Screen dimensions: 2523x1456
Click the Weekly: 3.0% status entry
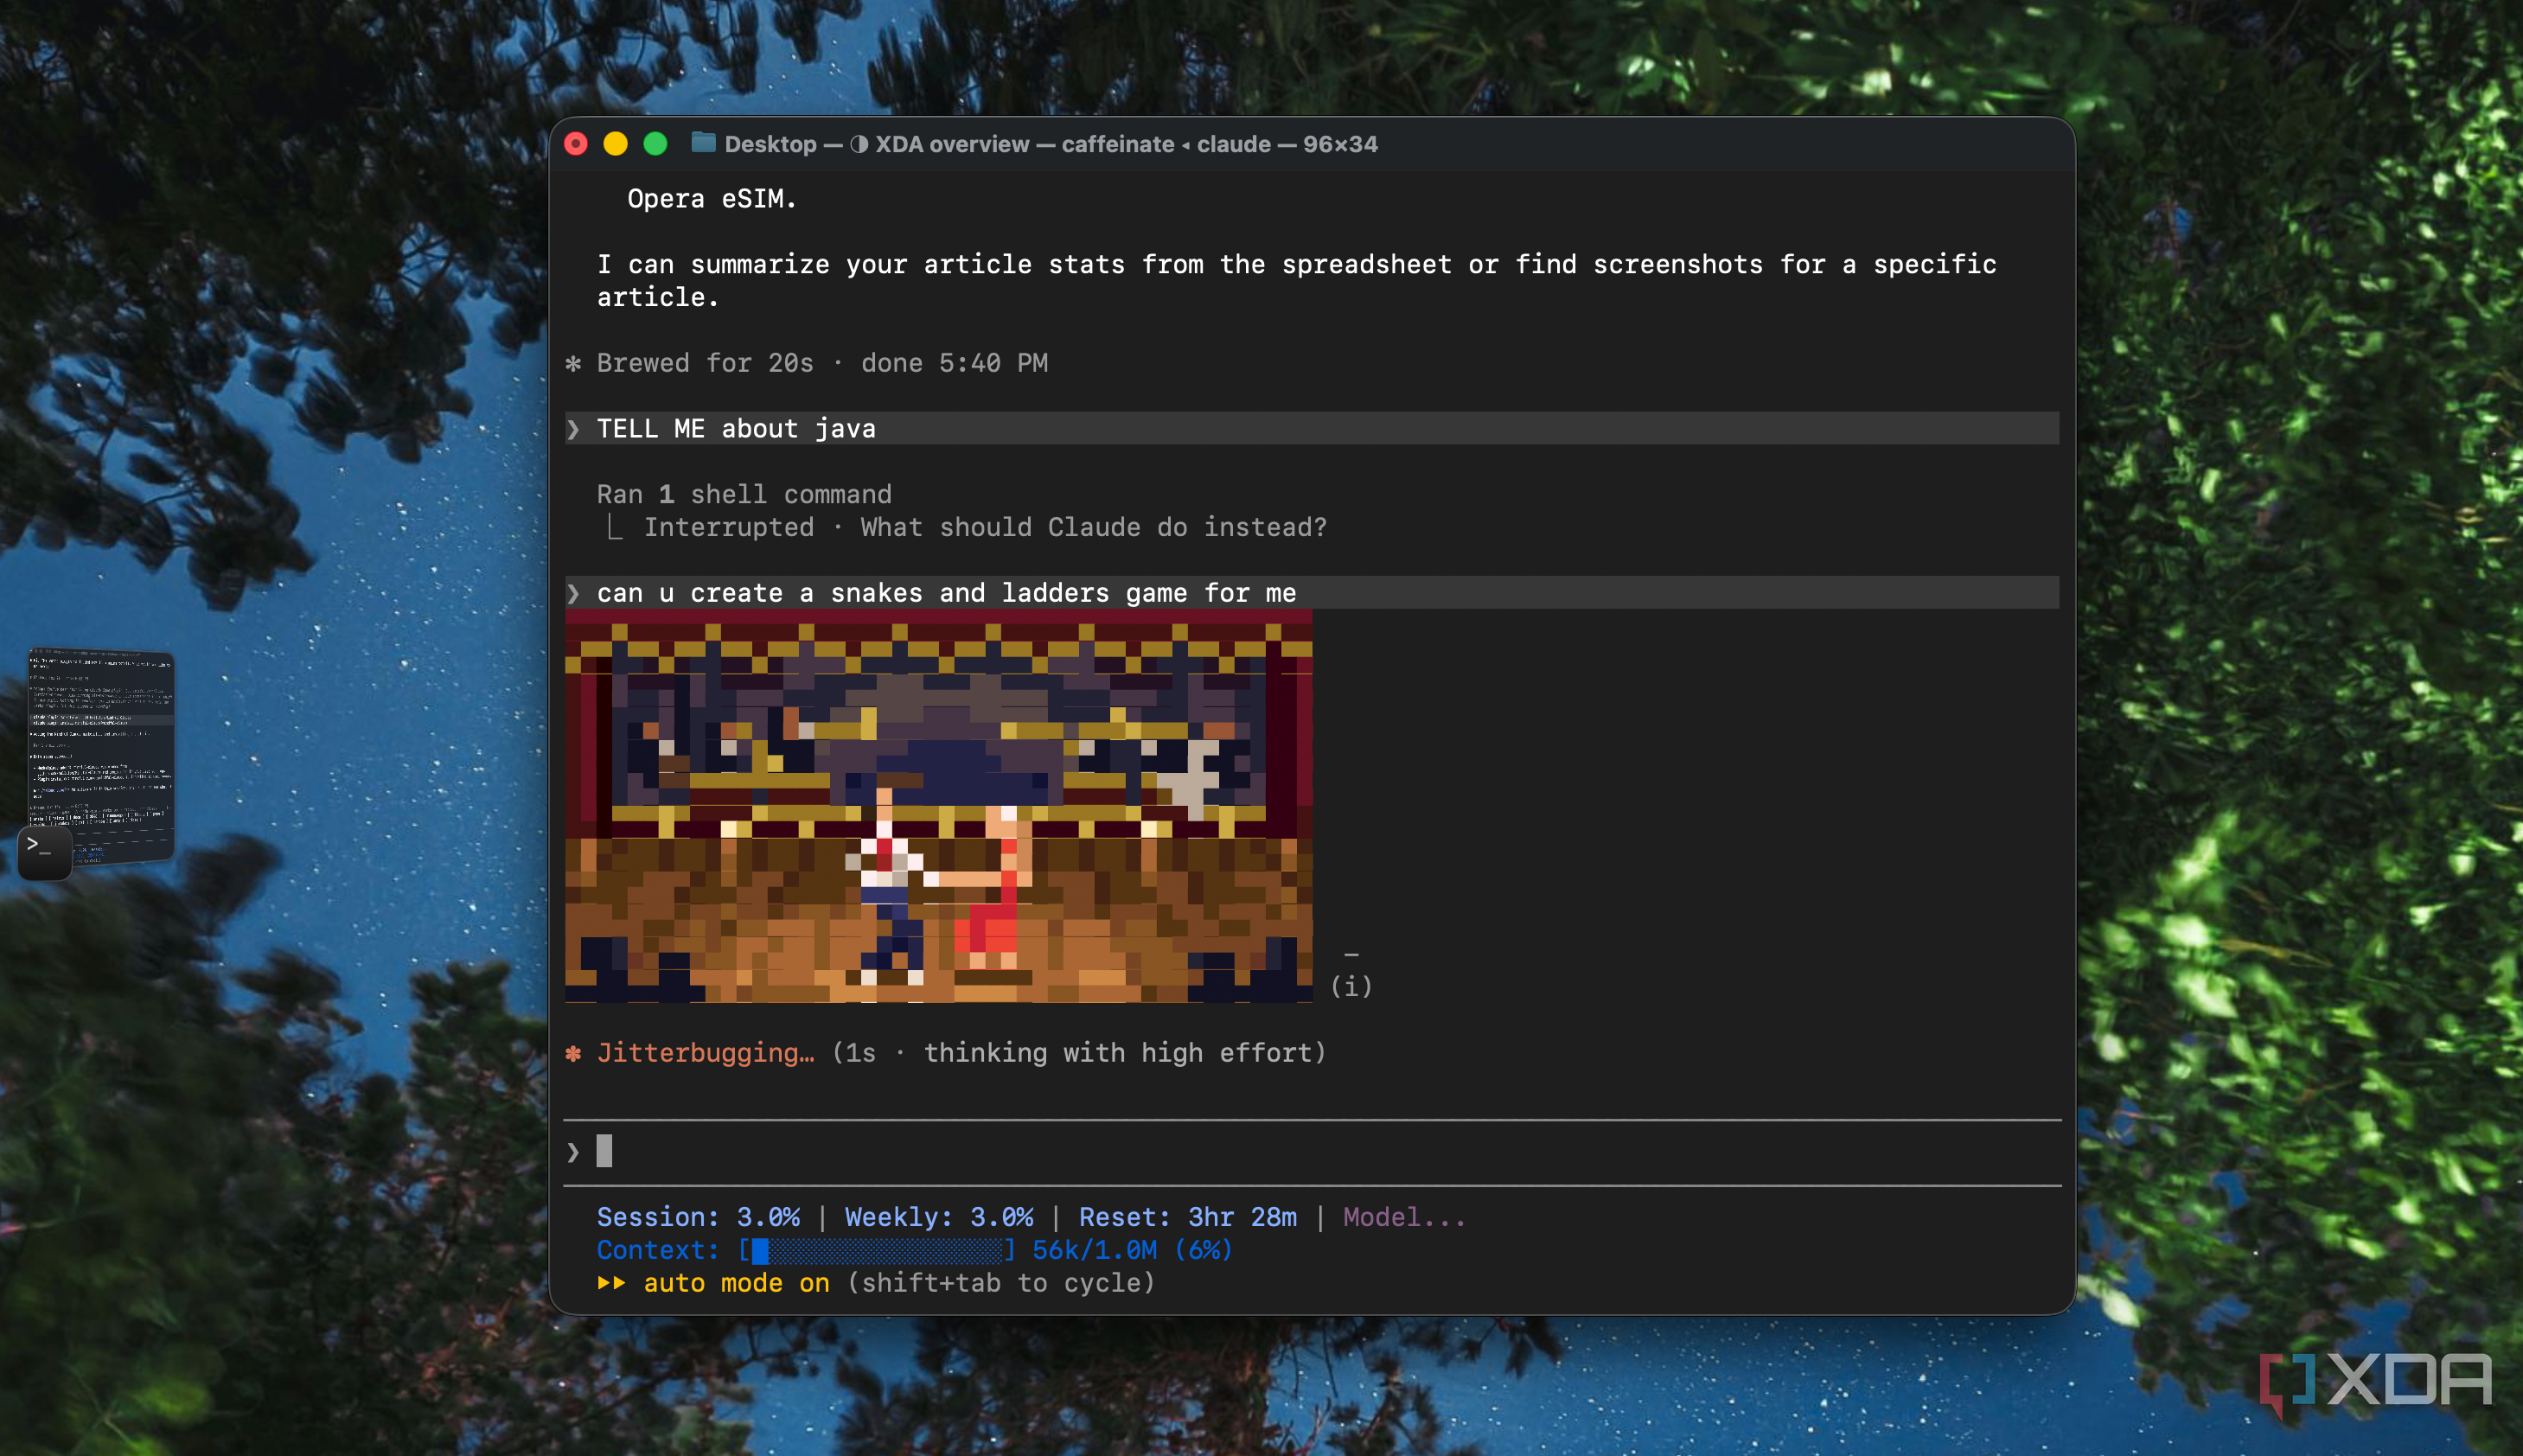click(939, 1217)
